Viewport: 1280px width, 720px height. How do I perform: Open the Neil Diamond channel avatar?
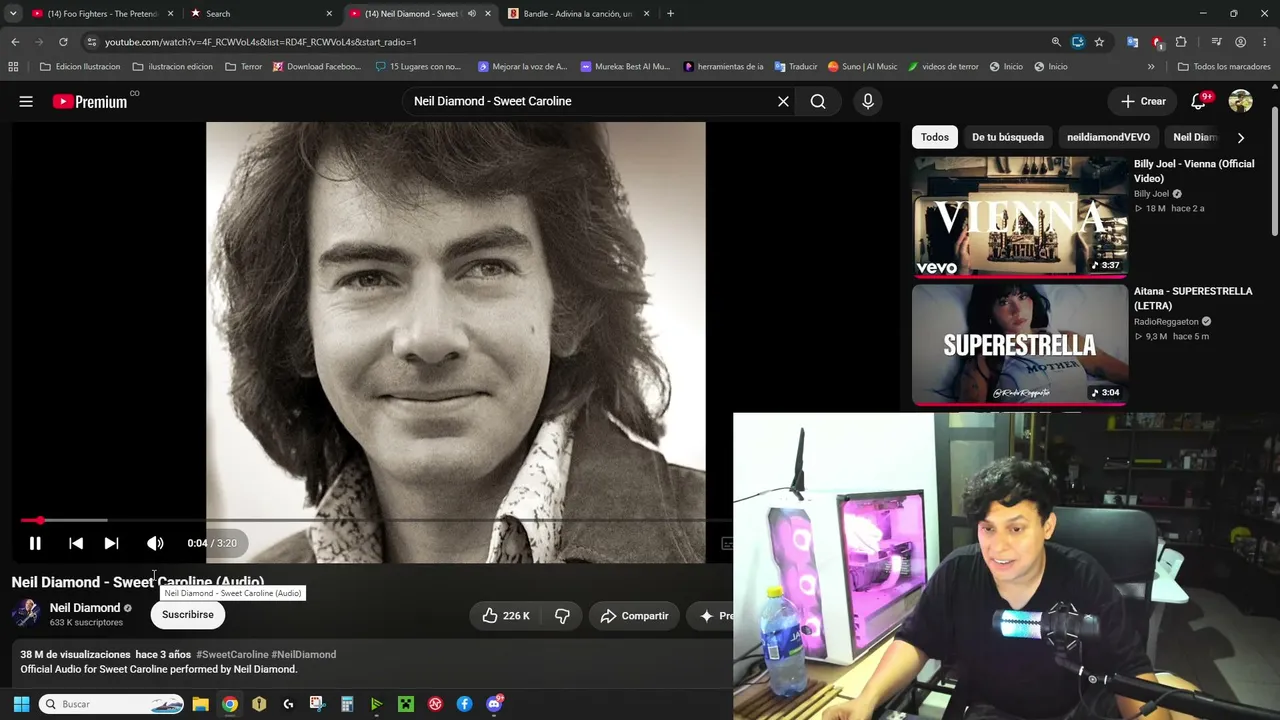point(27,614)
